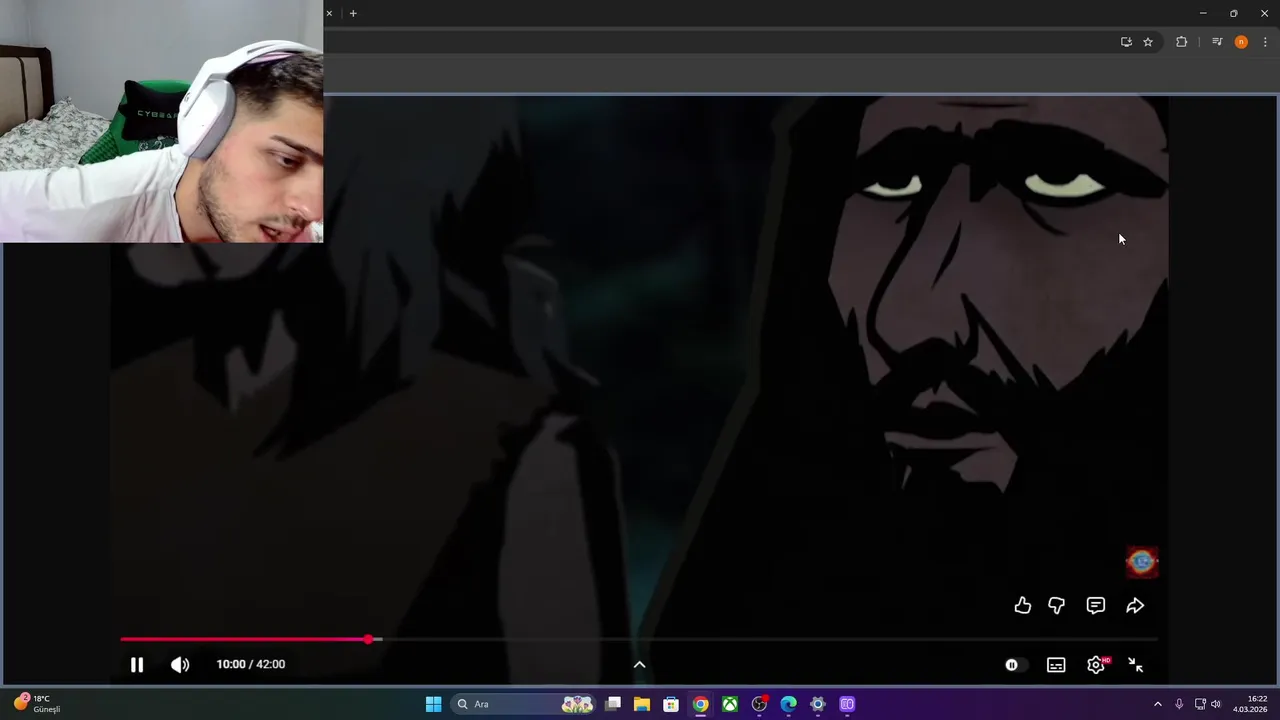Click the progress bar playhead knob

click(x=368, y=639)
